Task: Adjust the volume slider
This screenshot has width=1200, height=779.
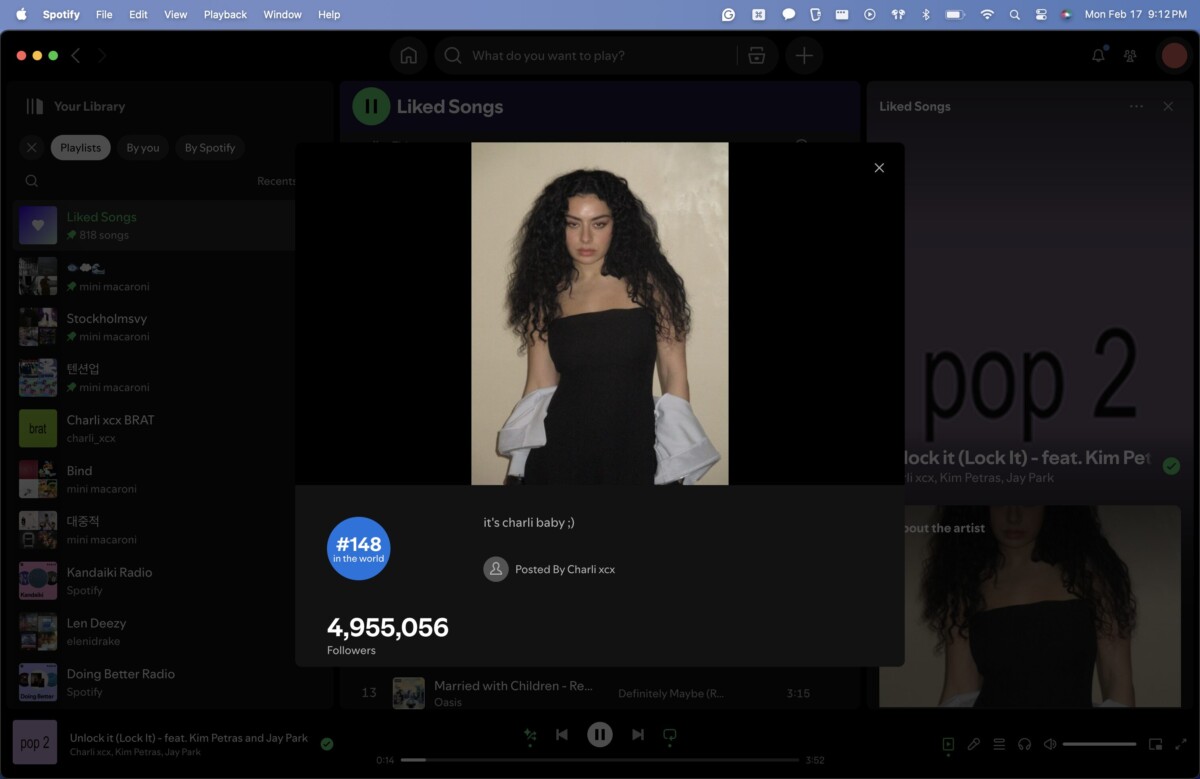Action: click(x=1099, y=744)
